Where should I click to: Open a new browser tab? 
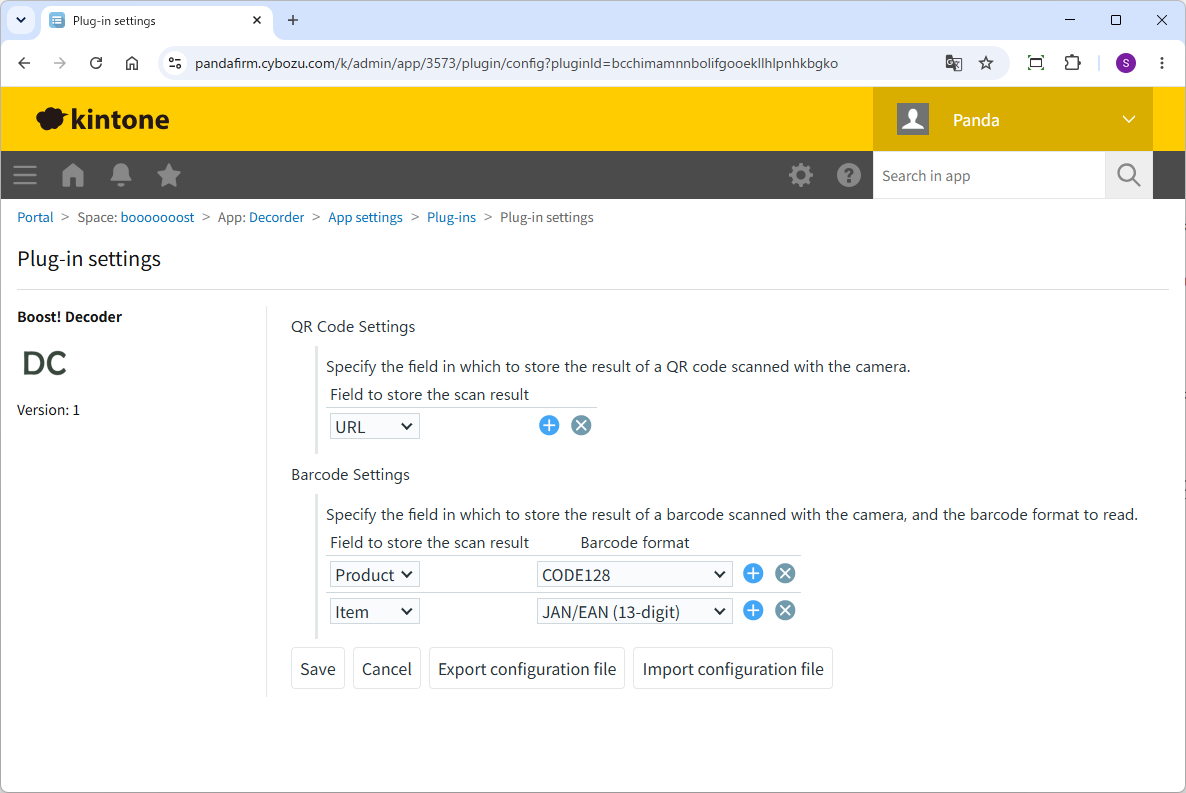coord(293,20)
